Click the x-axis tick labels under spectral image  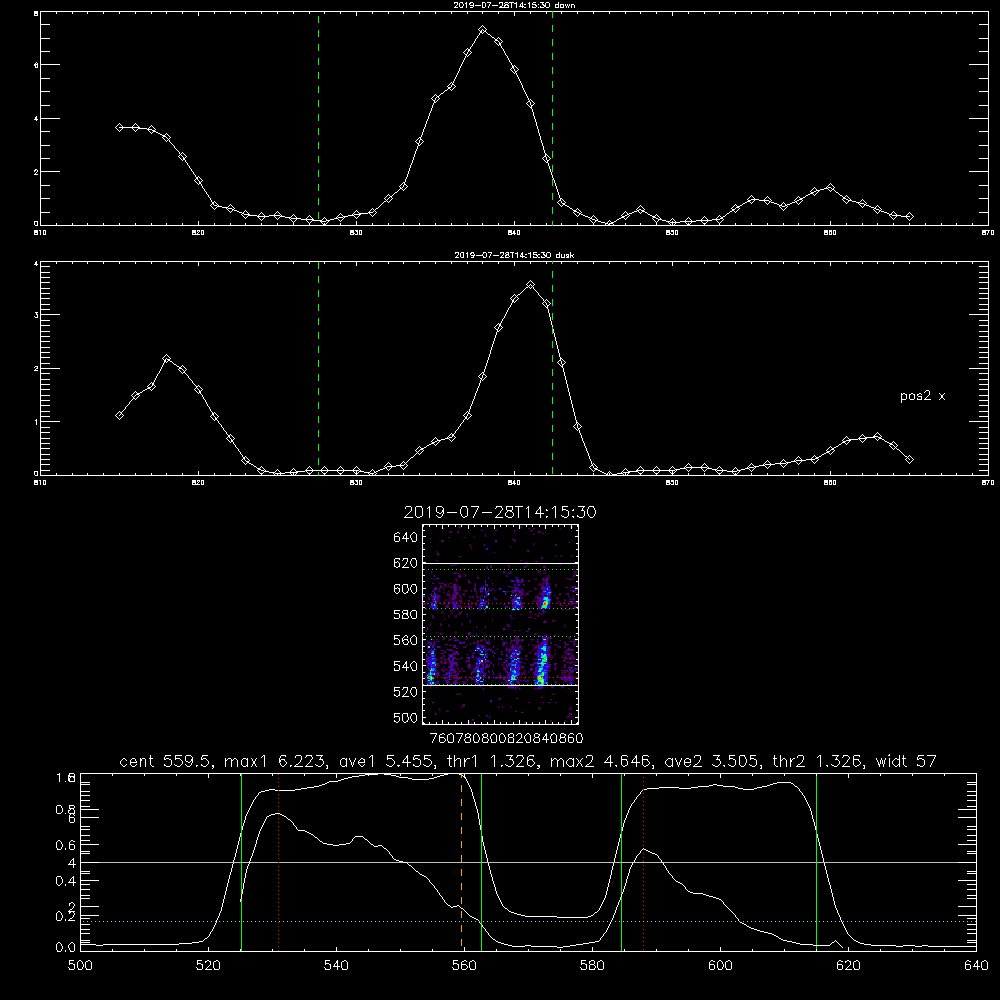(506, 738)
